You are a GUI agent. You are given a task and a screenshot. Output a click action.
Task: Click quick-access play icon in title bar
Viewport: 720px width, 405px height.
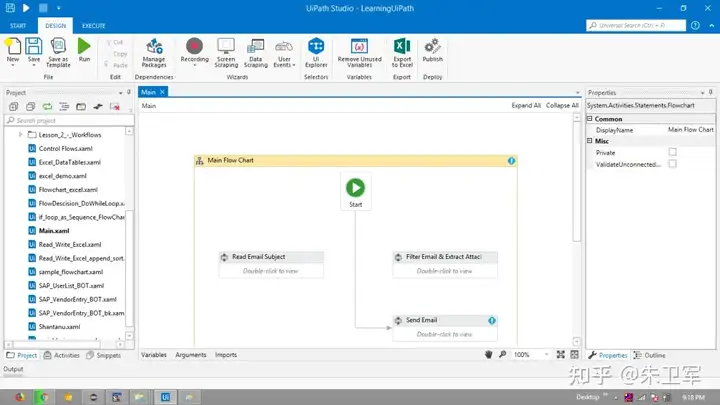tap(26, 8)
